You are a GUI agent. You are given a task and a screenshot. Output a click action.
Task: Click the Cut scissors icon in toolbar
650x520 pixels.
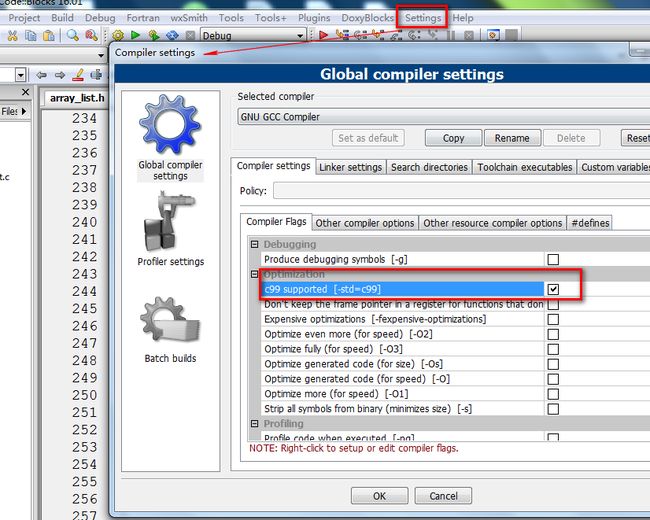[13, 36]
